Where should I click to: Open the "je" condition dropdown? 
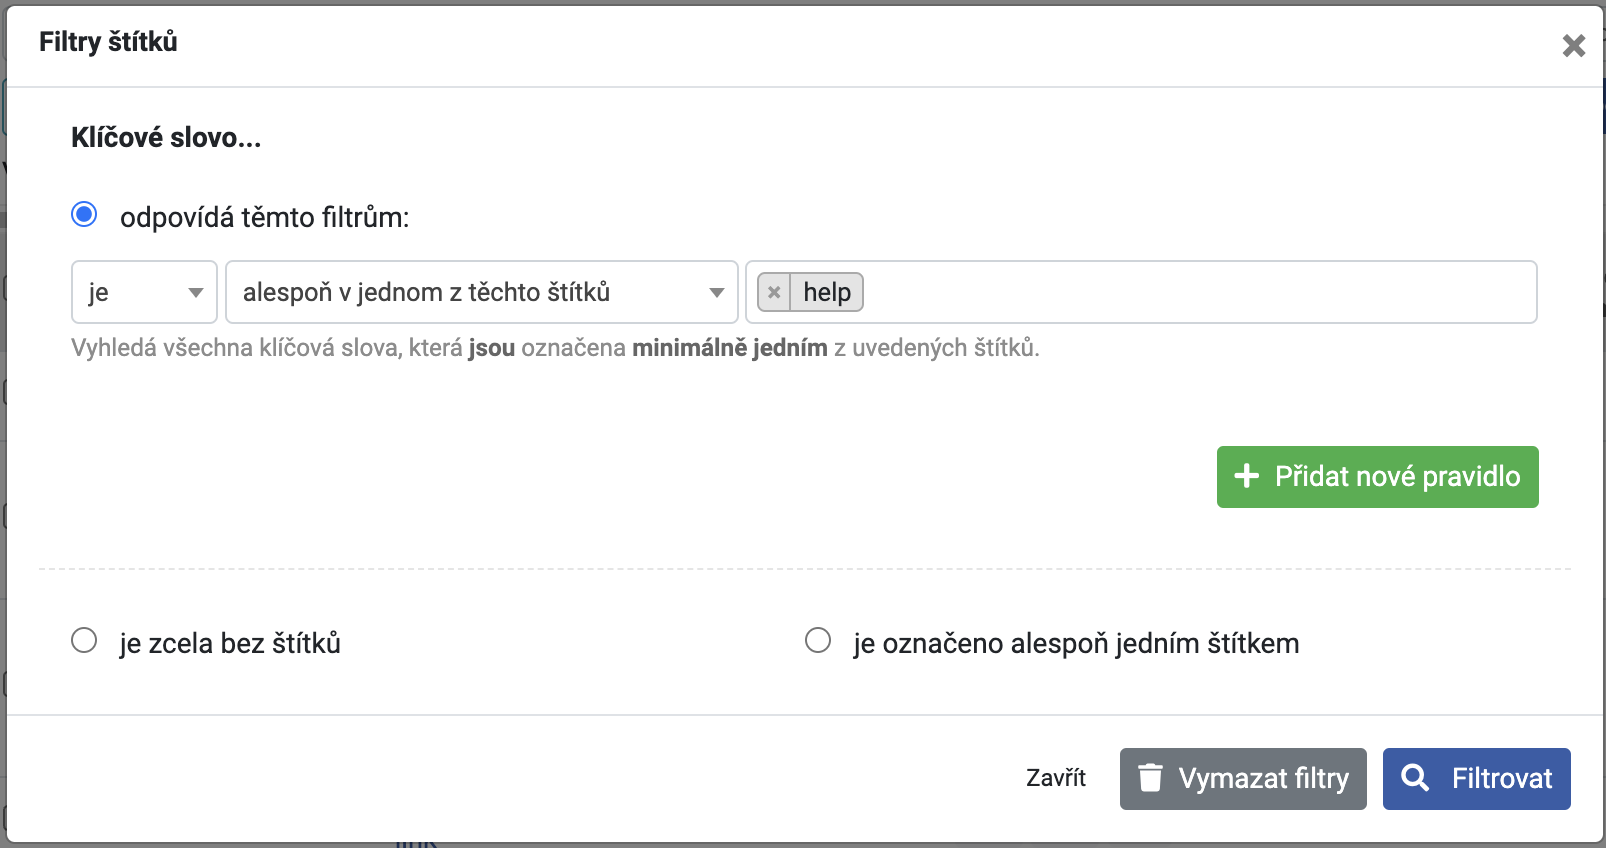click(x=144, y=292)
